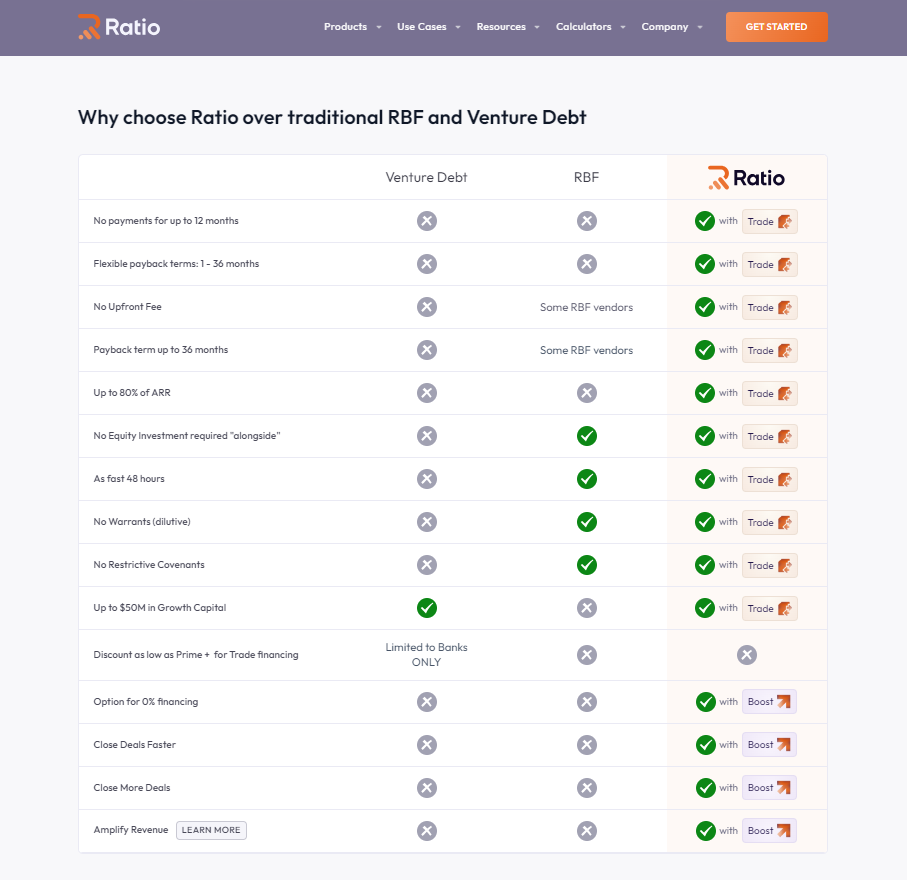Click the Trade badge in No Equity Investment row
The image size is (907, 880).
(769, 436)
